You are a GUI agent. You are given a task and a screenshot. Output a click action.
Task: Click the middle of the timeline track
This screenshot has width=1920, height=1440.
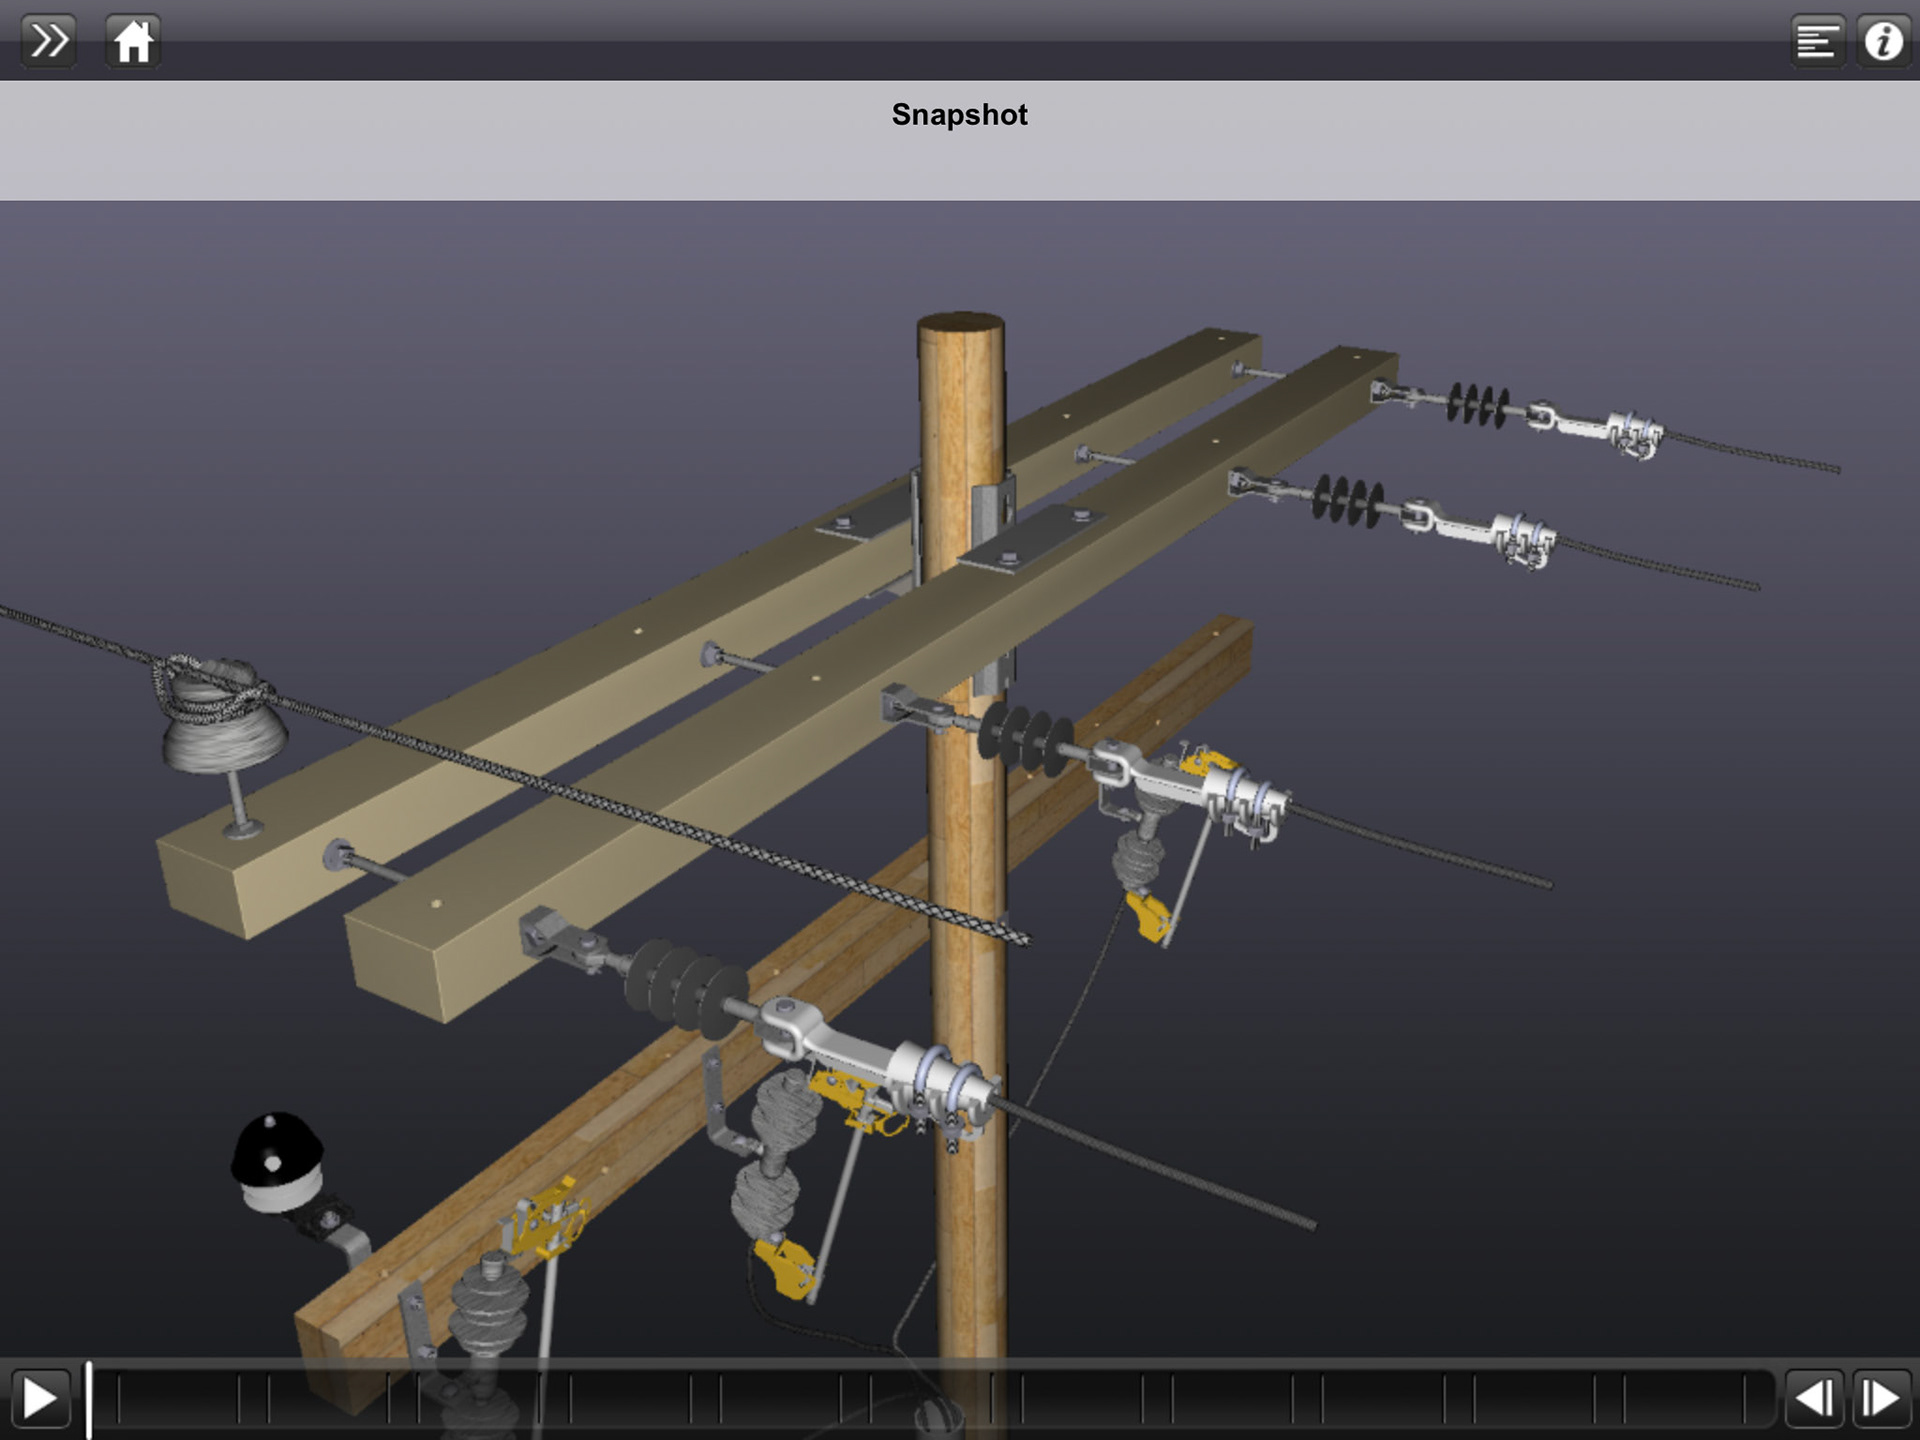(930, 1397)
